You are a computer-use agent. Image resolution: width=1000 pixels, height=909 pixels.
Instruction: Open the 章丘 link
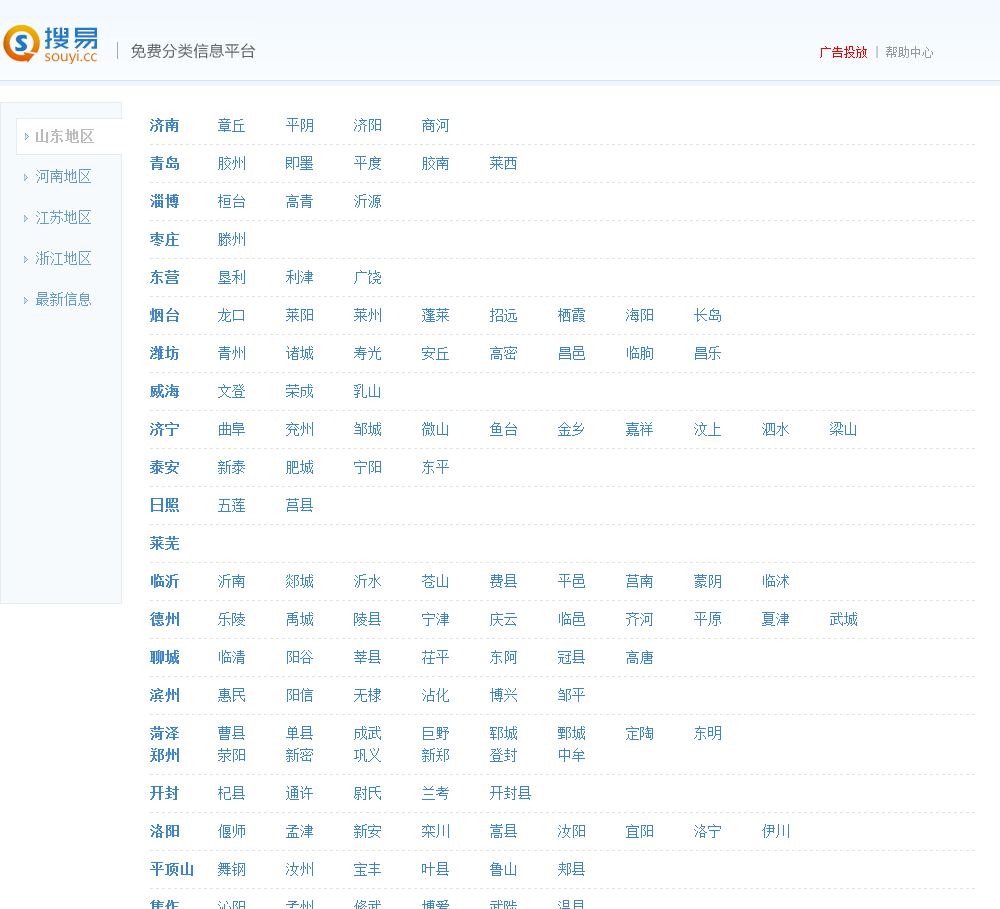coord(232,126)
